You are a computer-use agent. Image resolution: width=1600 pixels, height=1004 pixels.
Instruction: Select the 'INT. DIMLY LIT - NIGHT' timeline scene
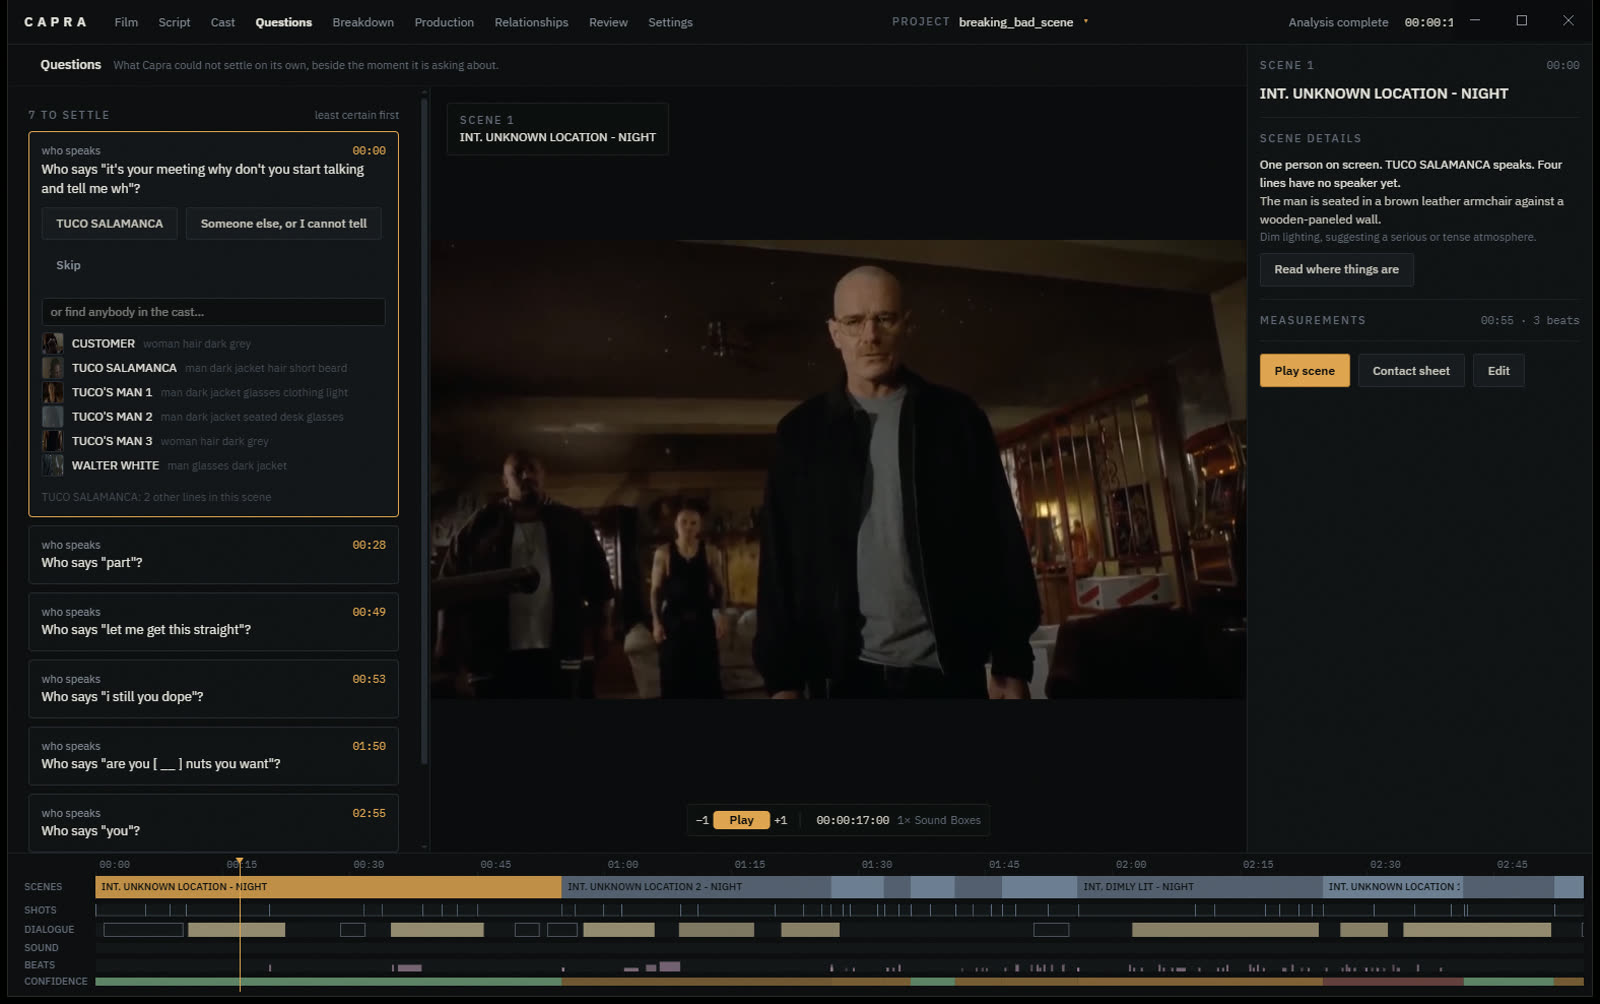(1200, 887)
